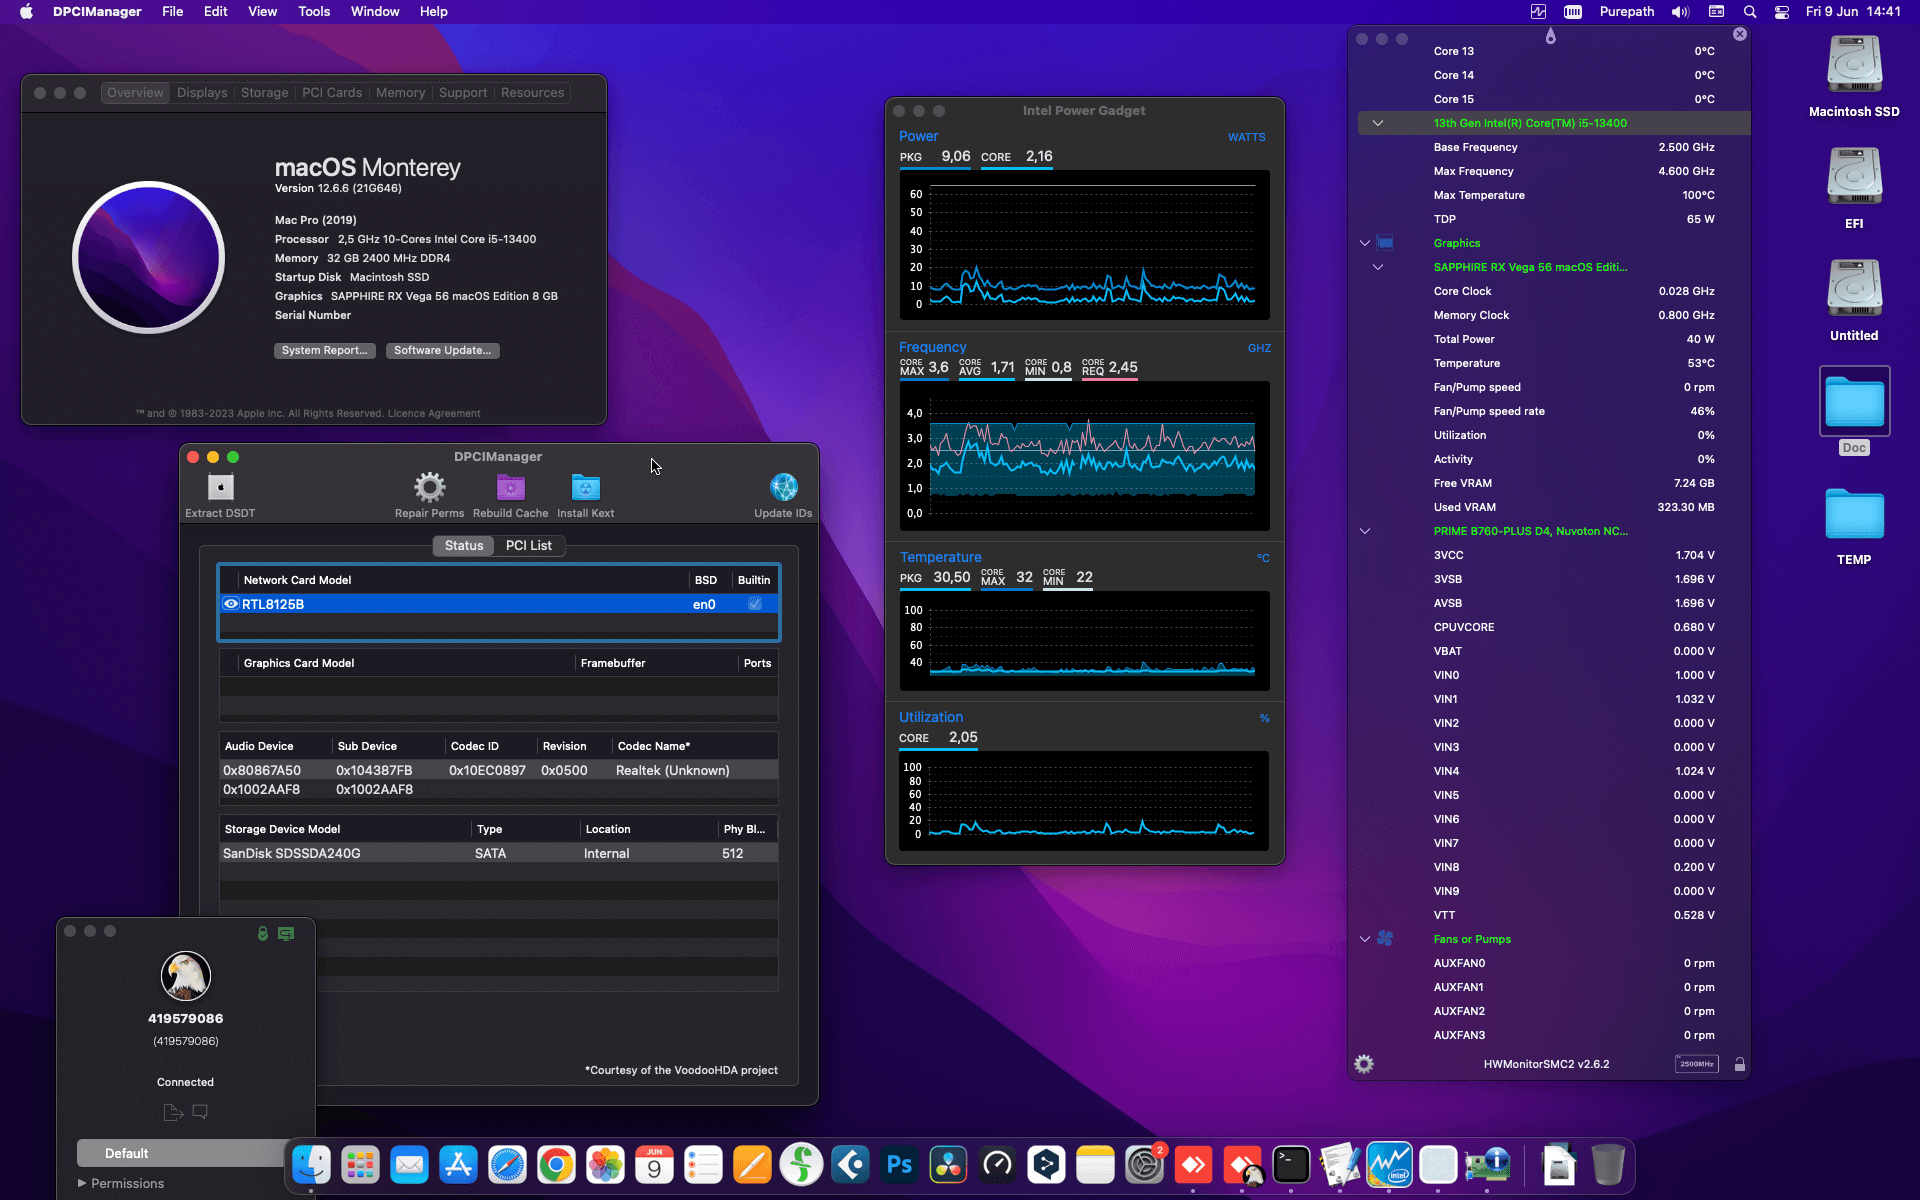Screen dimensions: 1920x1200
Task: Toggle the Builtin checkbox for RTL8125B
Action: (x=755, y=604)
